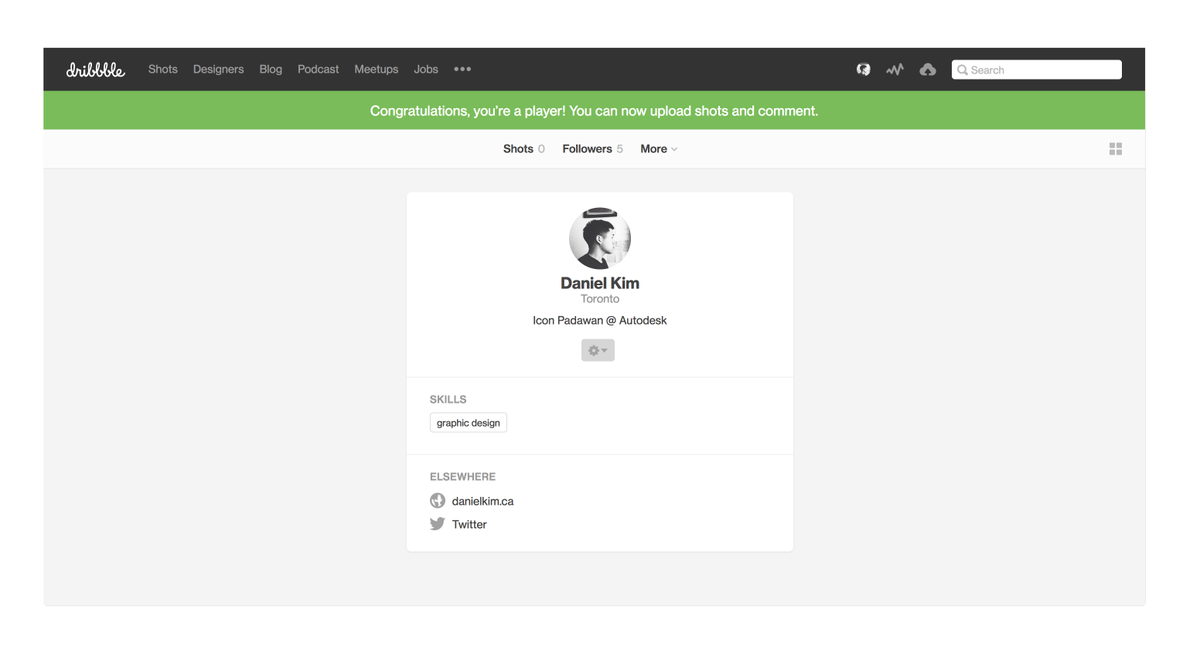Click the Toronto location link
Screen dimensions: 1200x647
pos(600,299)
